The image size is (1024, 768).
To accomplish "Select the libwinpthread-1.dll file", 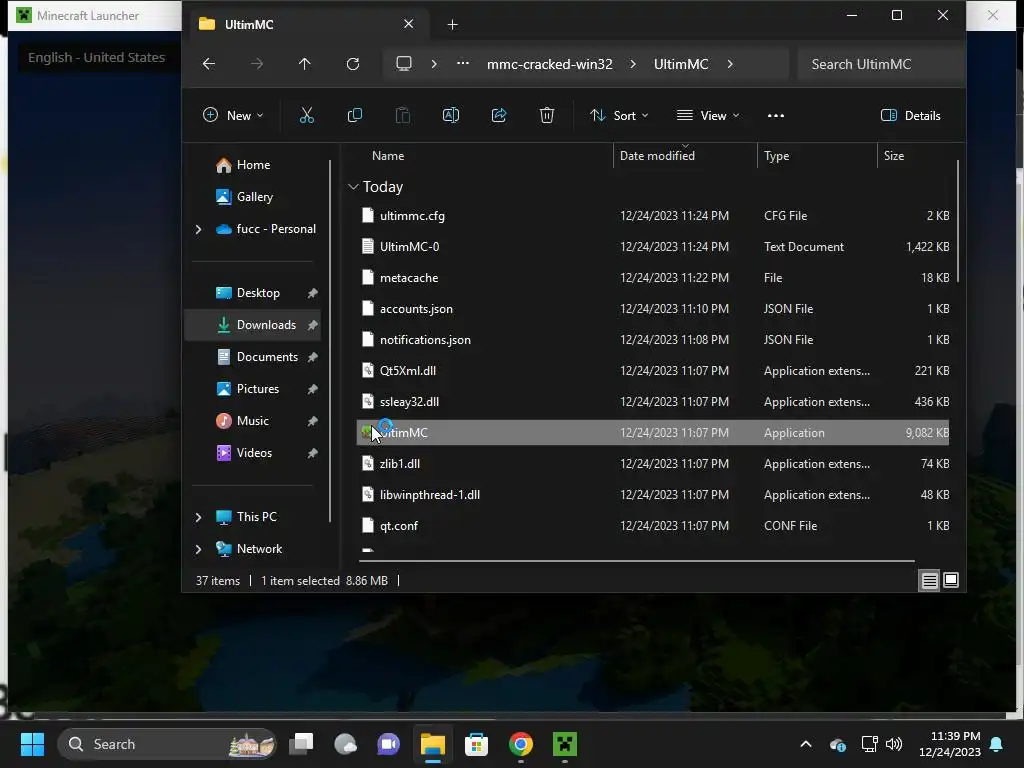I will (x=653, y=495).
